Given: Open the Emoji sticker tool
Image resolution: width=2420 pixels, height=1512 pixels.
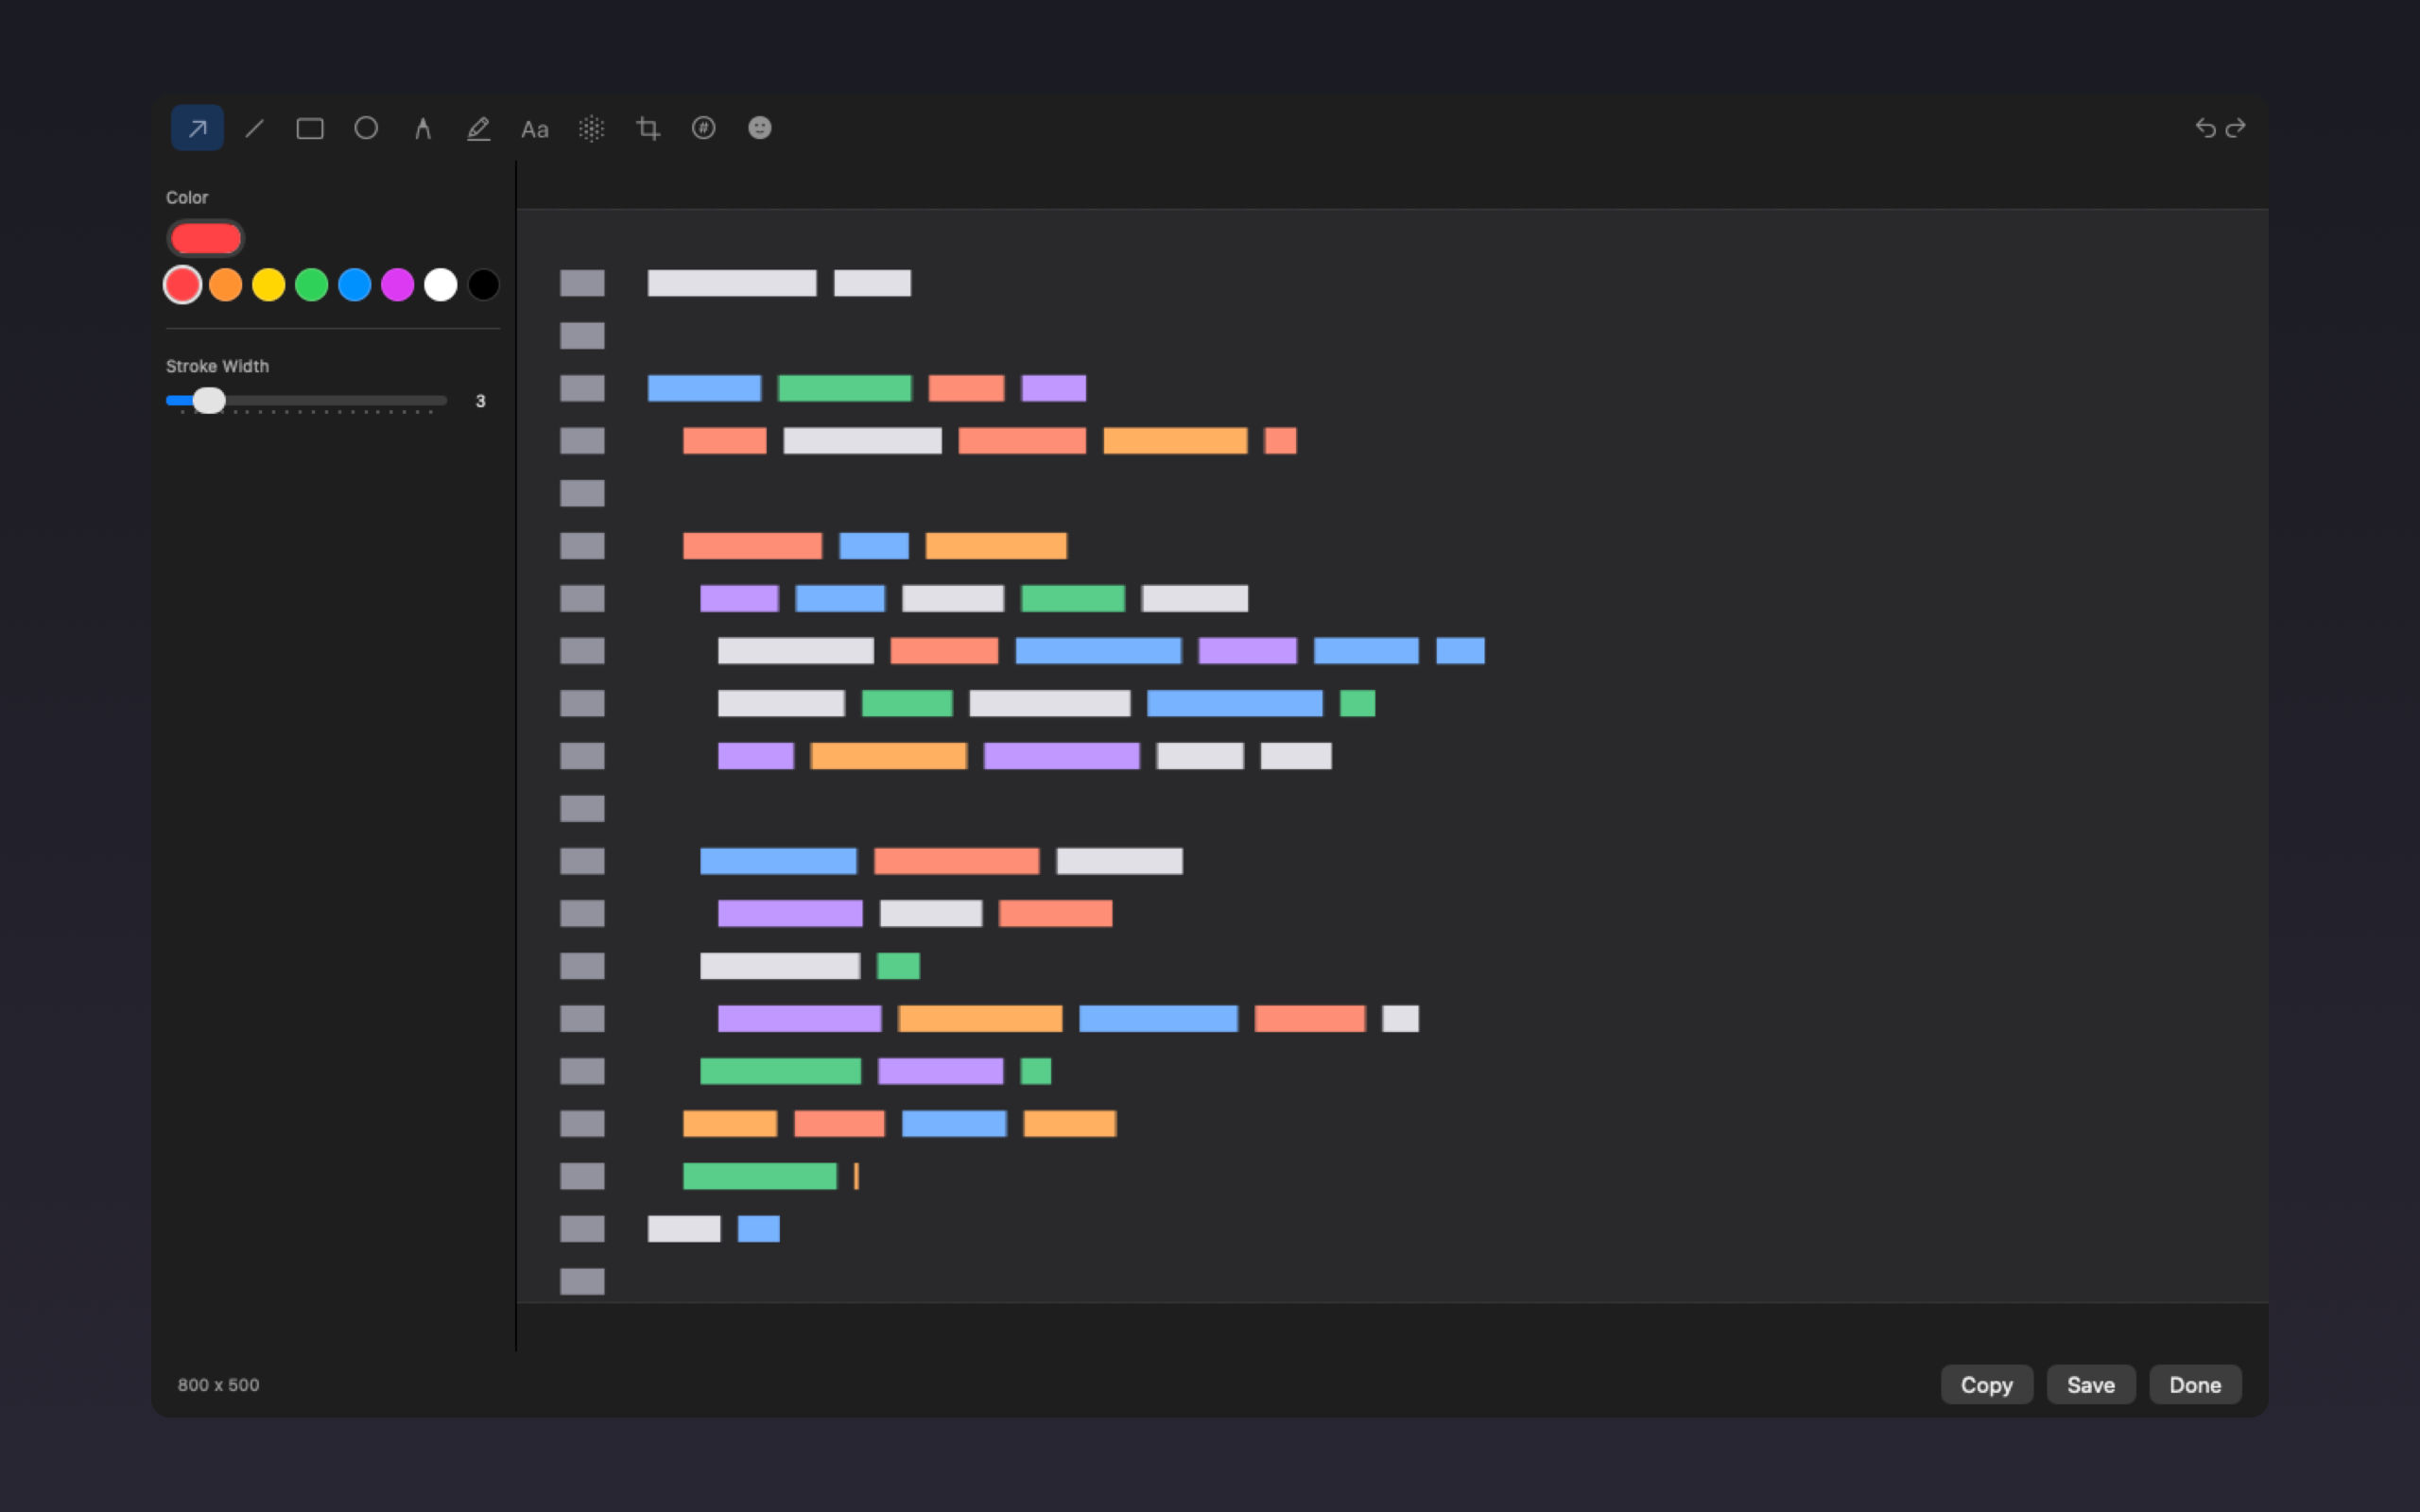Looking at the screenshot, I should pyautogui.click(x=760, y=128).
